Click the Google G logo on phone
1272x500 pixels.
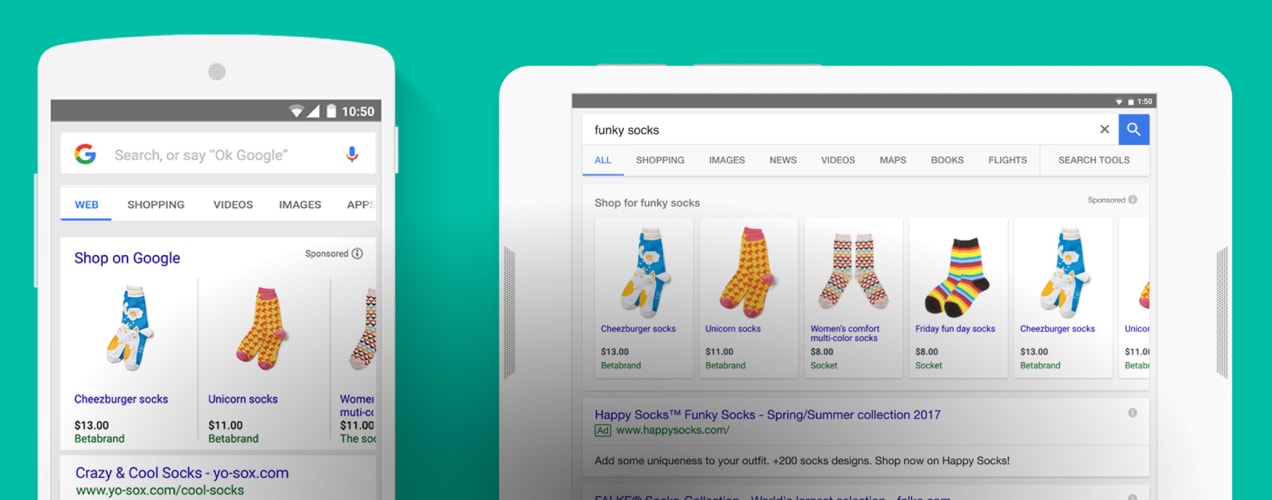(86, 154)
